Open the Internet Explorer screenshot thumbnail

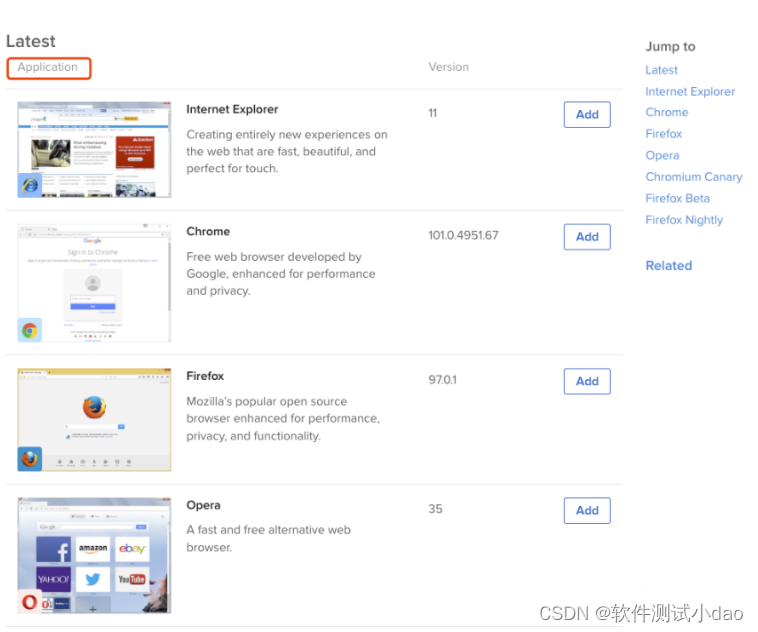(x=94, y=149)
